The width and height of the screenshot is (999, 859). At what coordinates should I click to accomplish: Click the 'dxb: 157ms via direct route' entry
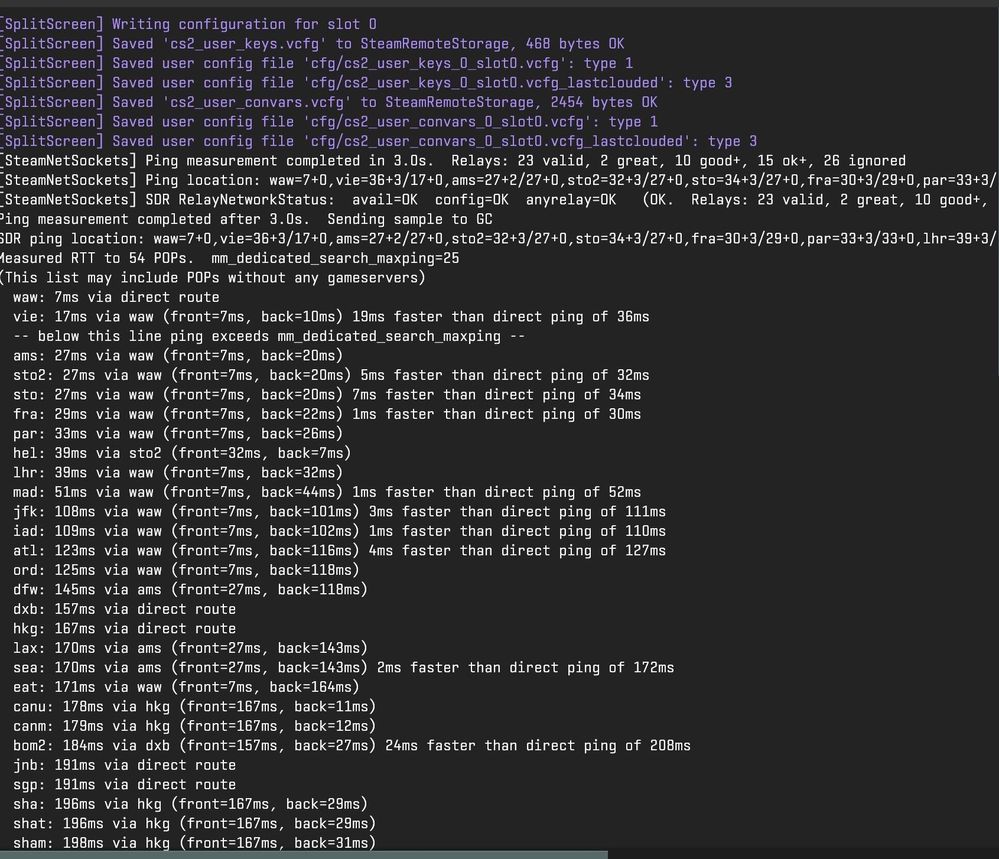point(124,609)
